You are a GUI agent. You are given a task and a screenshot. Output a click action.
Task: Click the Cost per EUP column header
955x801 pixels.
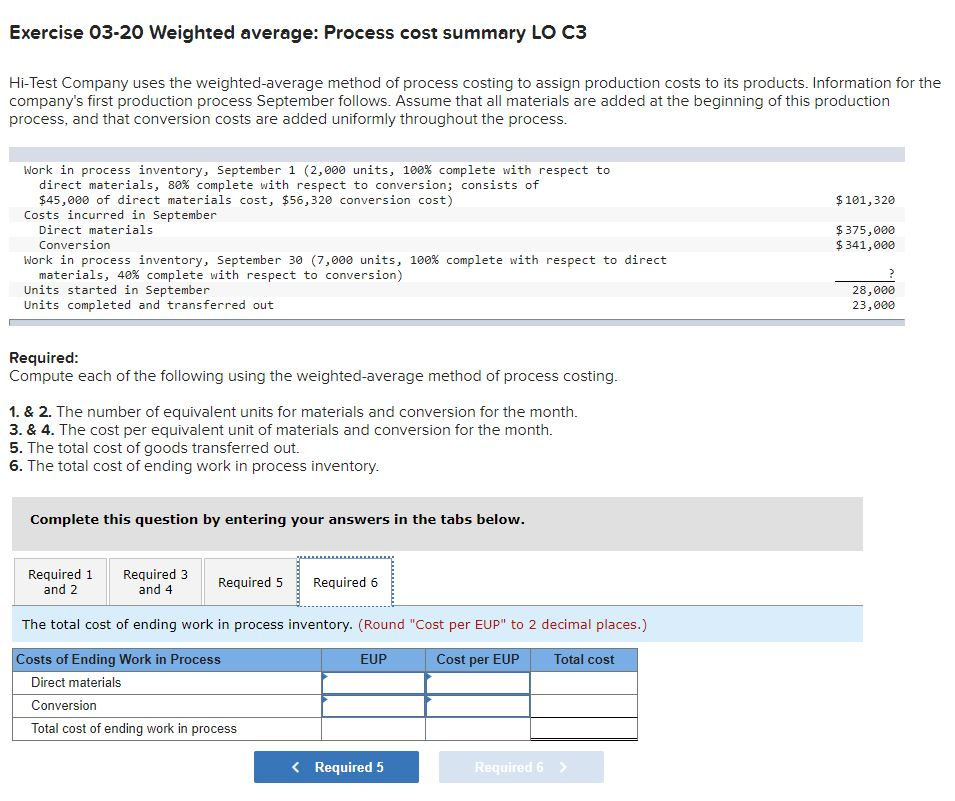click(476, 660)
